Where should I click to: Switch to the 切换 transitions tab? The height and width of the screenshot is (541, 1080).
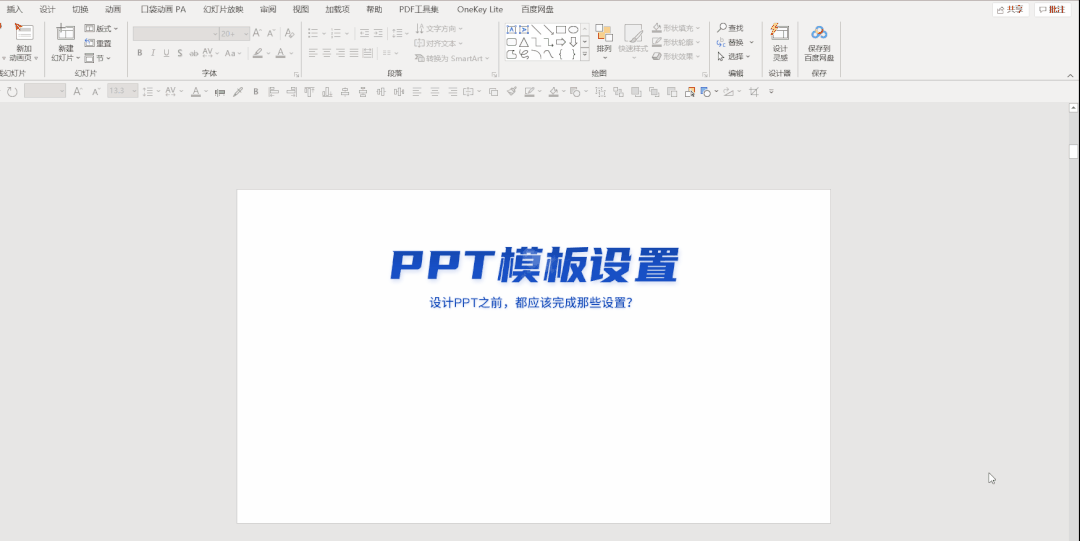pyautogui.click(x=81, y=9)
